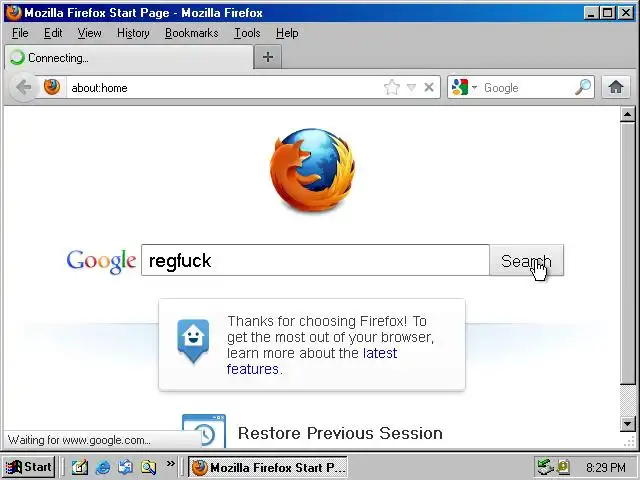This screenshot has width=640, height=480.
Task: Open the URL history dropdown arrow
Action: coord(411,87)
